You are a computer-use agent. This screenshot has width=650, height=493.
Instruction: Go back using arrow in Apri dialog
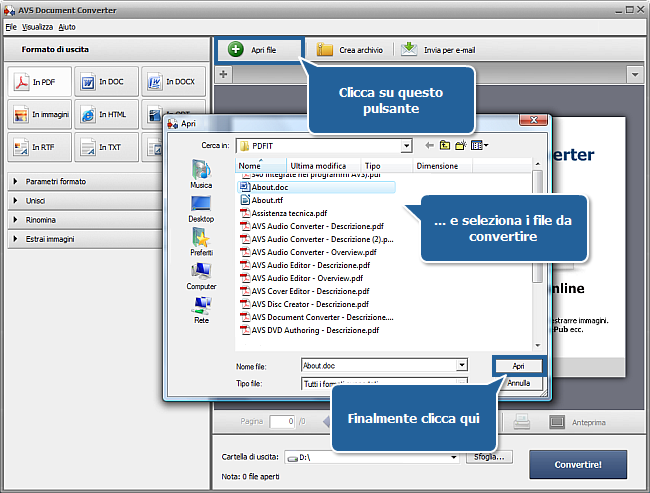(x=429, y=146)
